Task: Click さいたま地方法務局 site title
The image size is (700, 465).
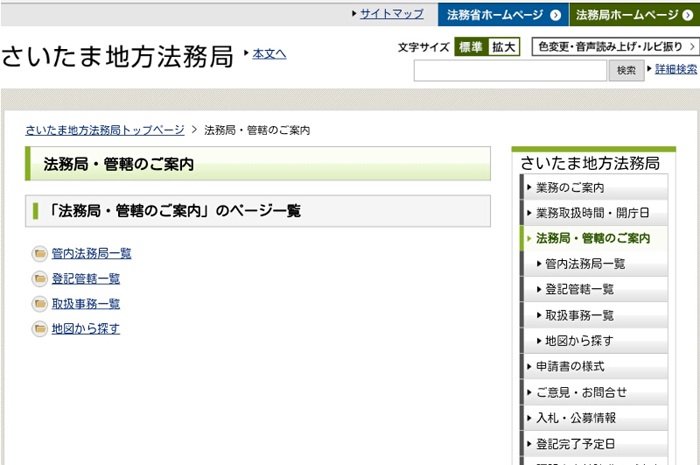Action: pyautogui.click(x=117, y=56)
